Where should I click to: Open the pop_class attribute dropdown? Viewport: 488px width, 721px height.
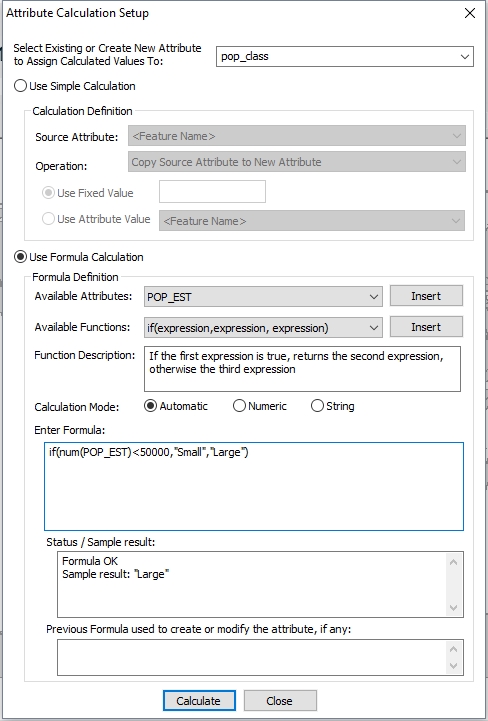(345, 57)
